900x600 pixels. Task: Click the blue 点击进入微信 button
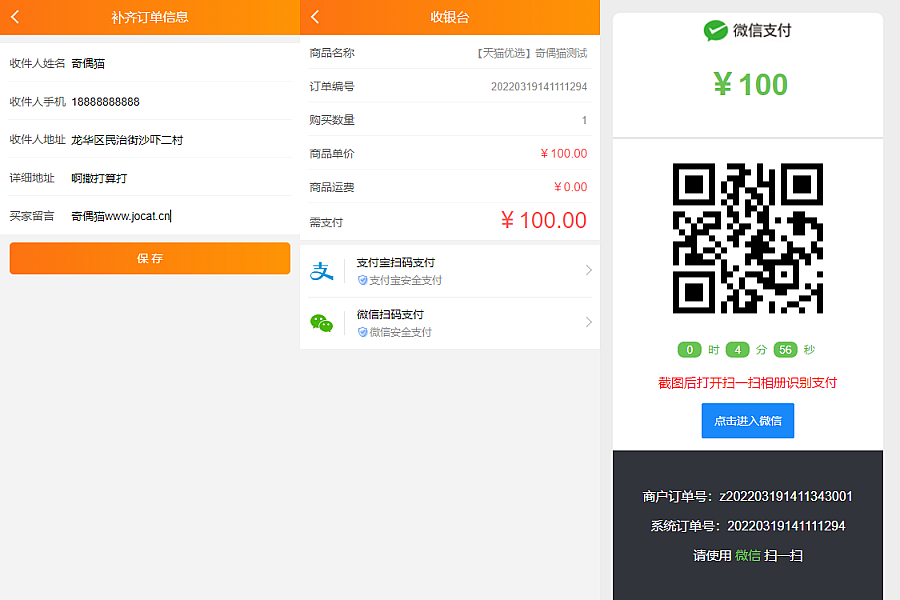747,421
